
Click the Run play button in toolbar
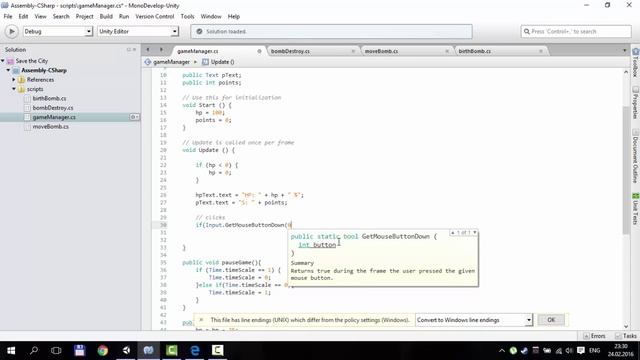11,31
